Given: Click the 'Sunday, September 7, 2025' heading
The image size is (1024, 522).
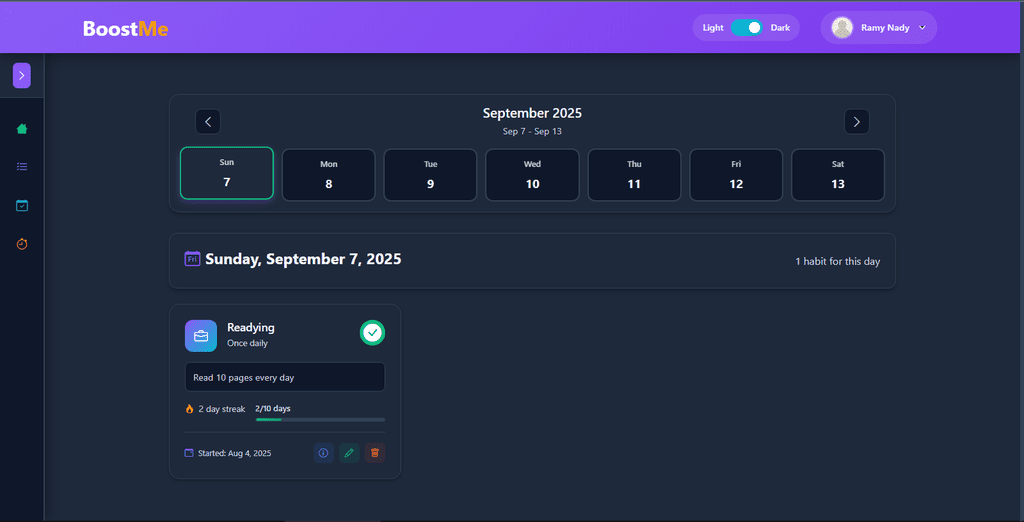Looking at the screenshot, I should pyautogui.click(x=303, y=259).
